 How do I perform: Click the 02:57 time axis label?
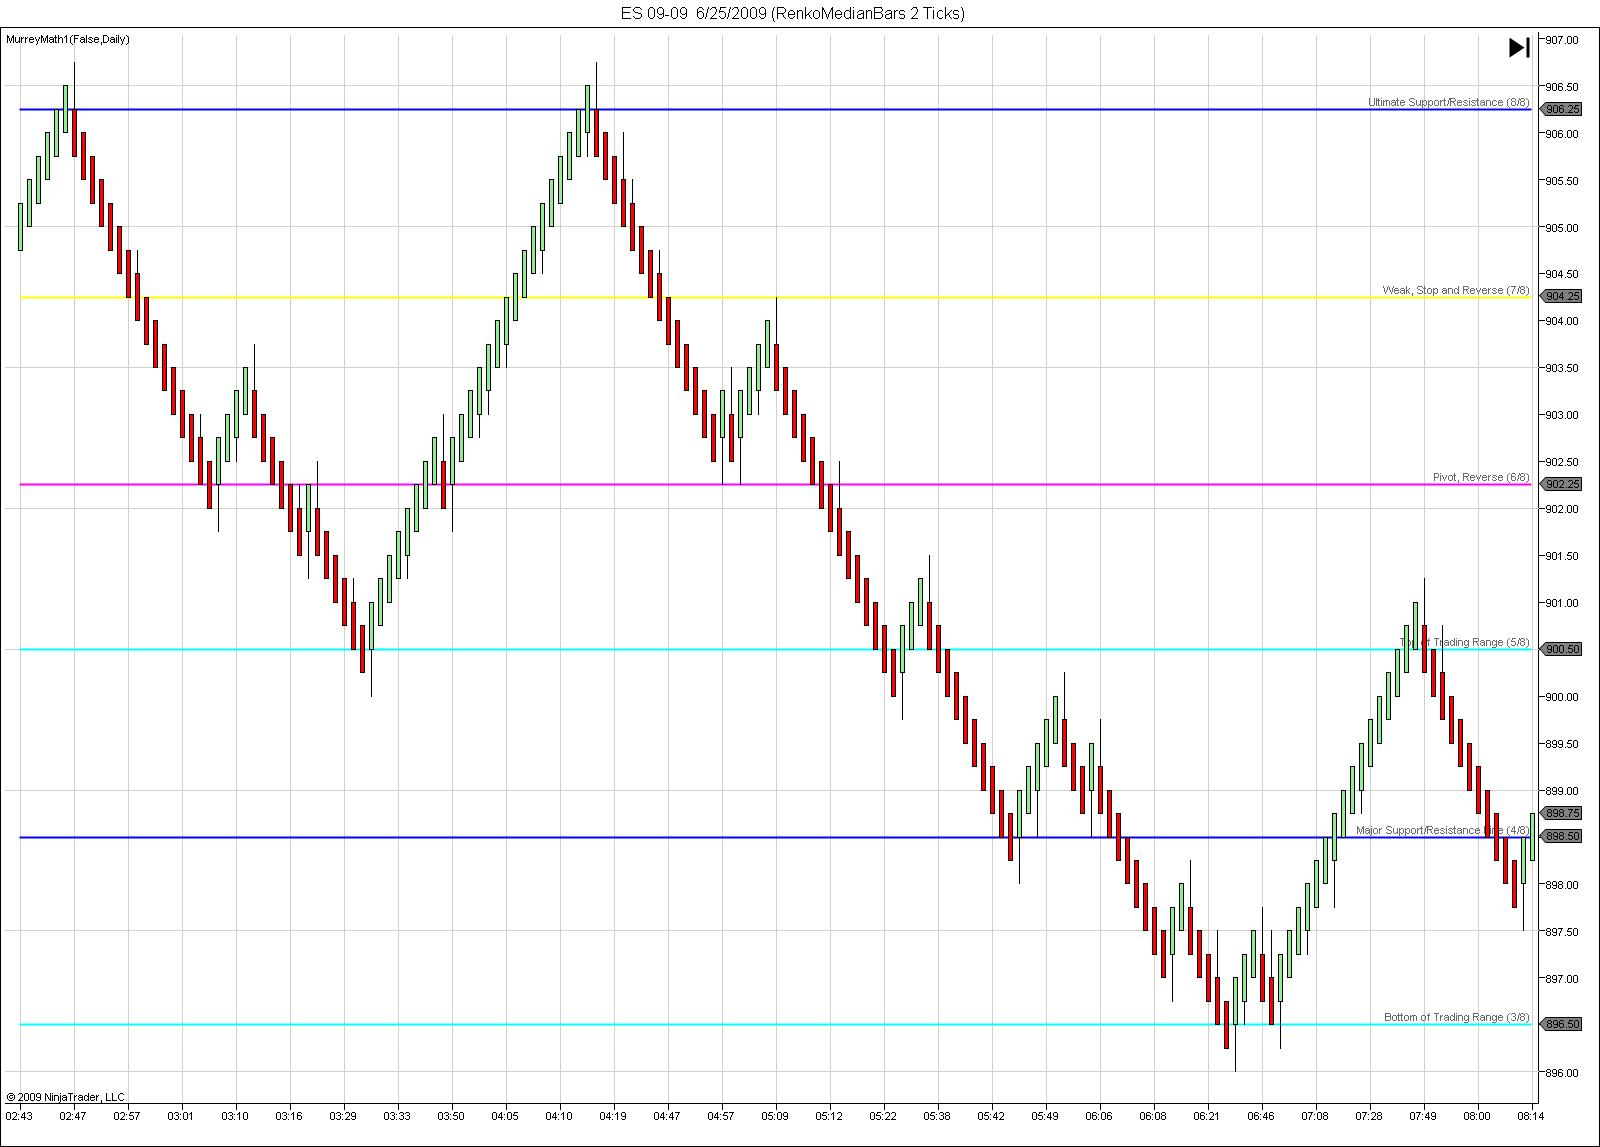pos(127,1115)
